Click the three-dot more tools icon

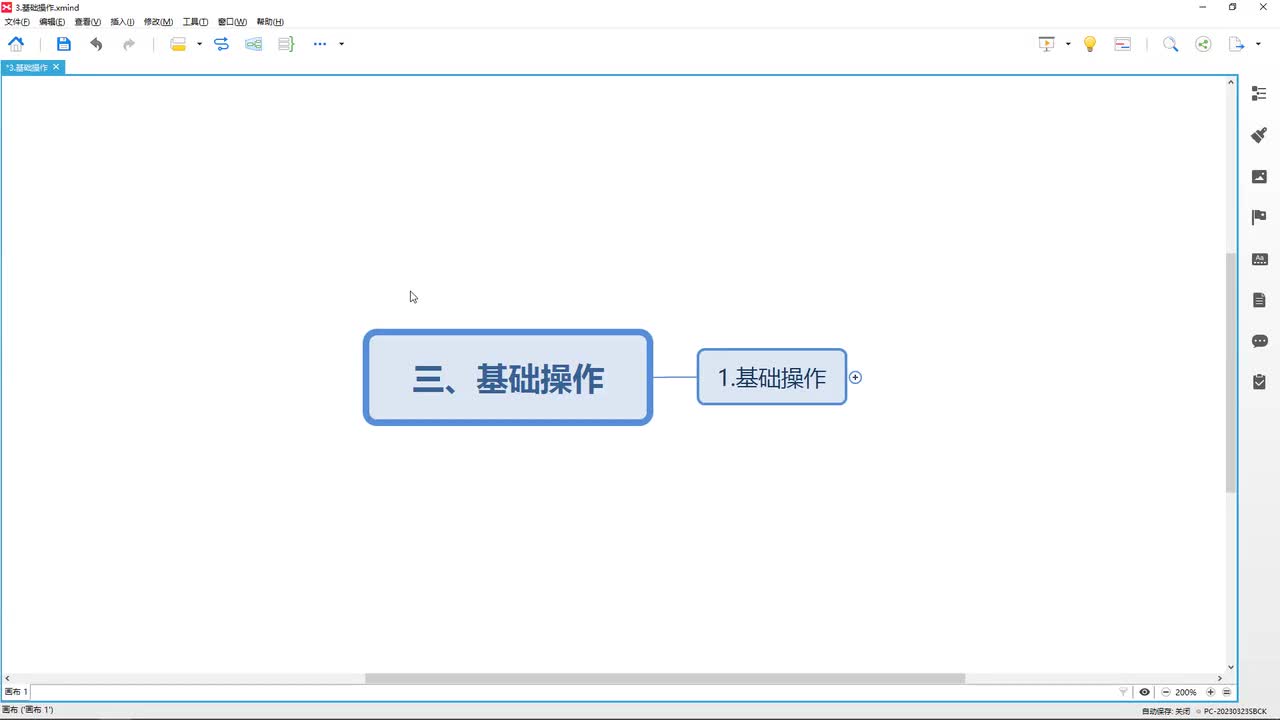320,44
